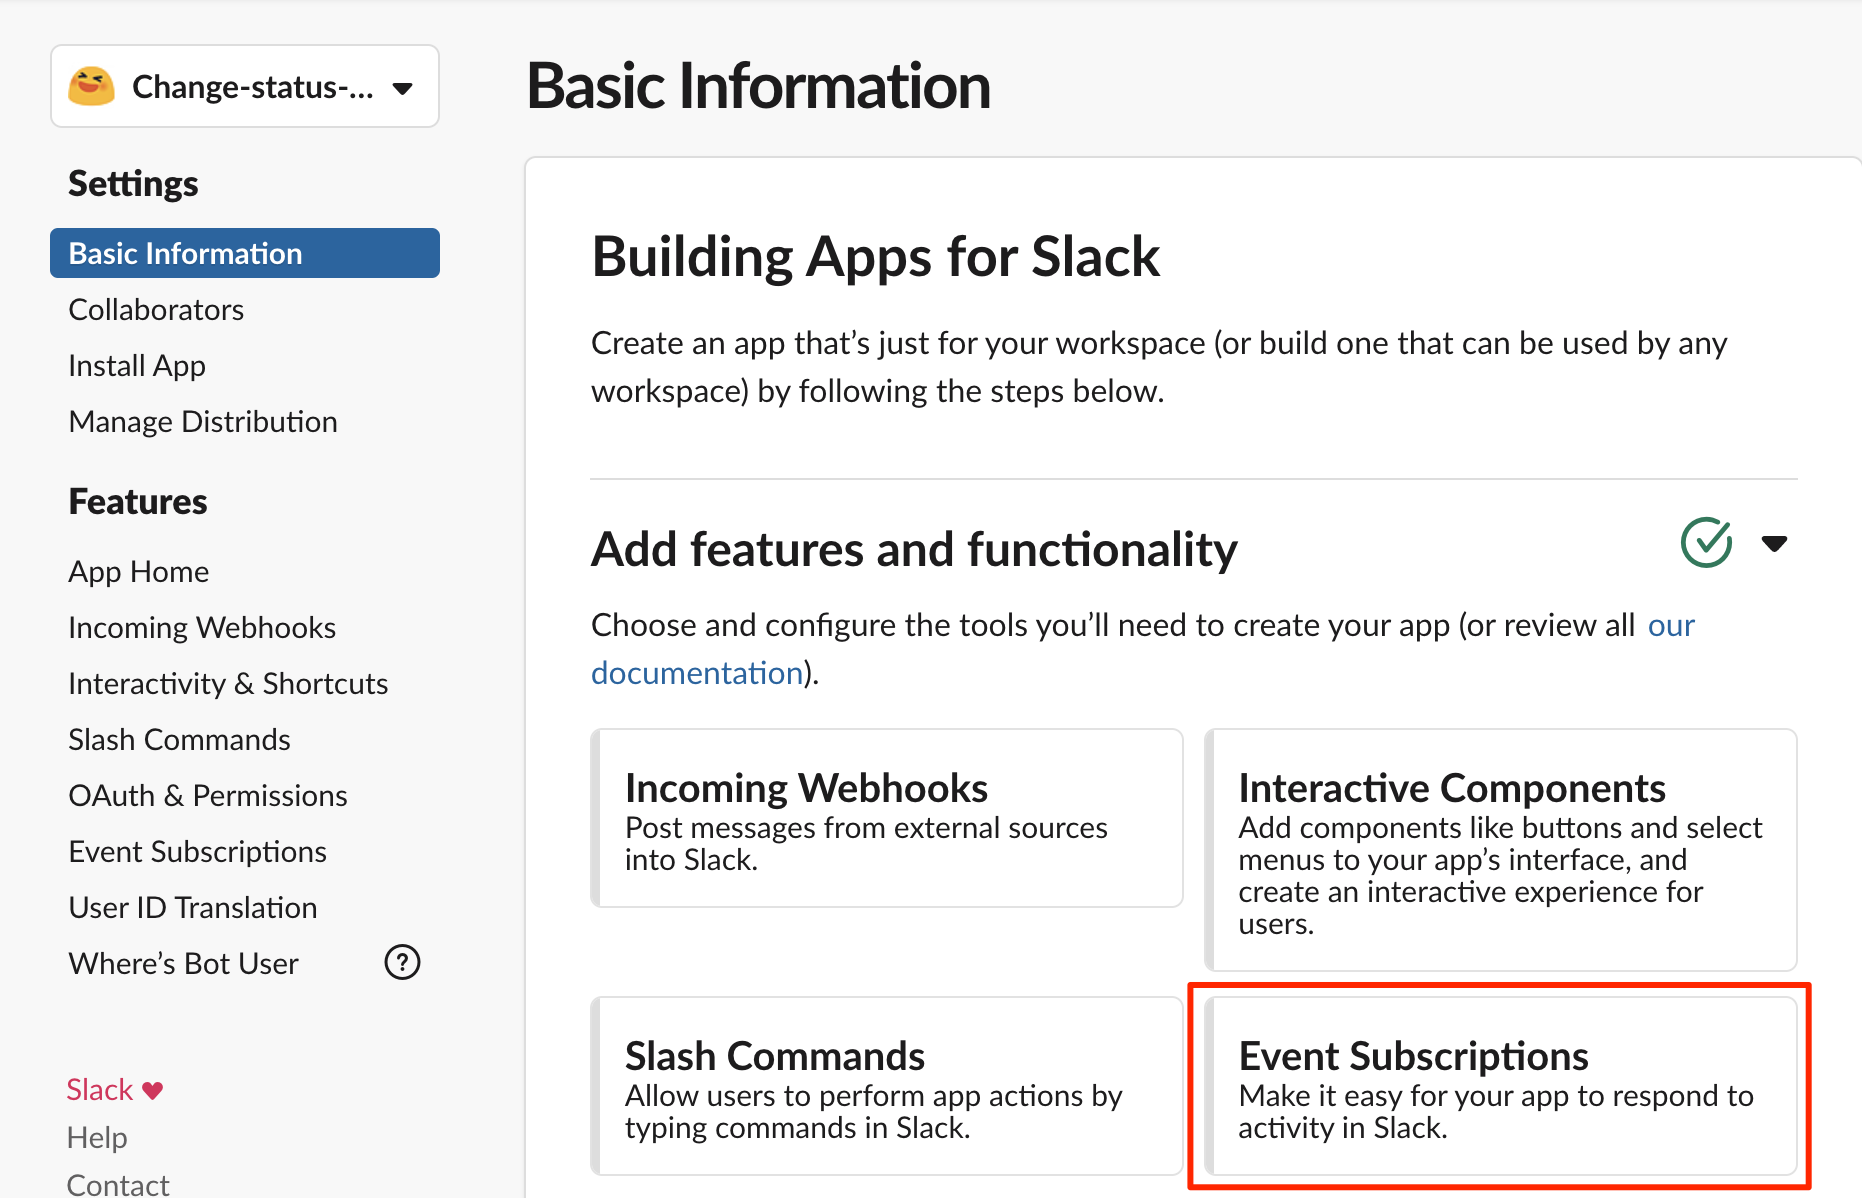1862x1198 pixels.
Task: Open User ID Translation page
Action: [193, 907]
